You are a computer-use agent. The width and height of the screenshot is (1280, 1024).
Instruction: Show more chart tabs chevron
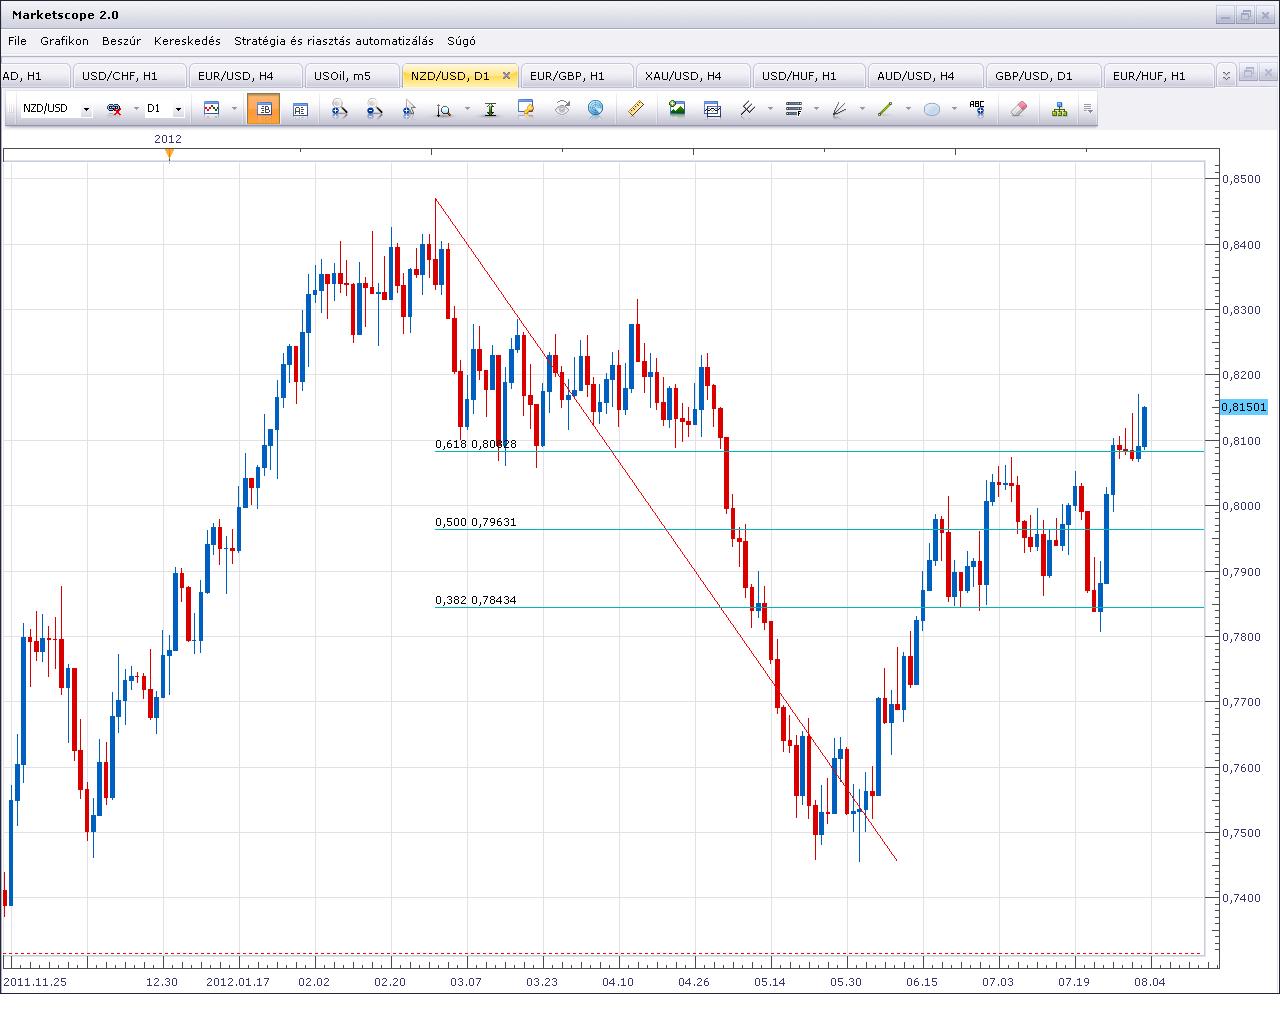[x=1227, y=76]
